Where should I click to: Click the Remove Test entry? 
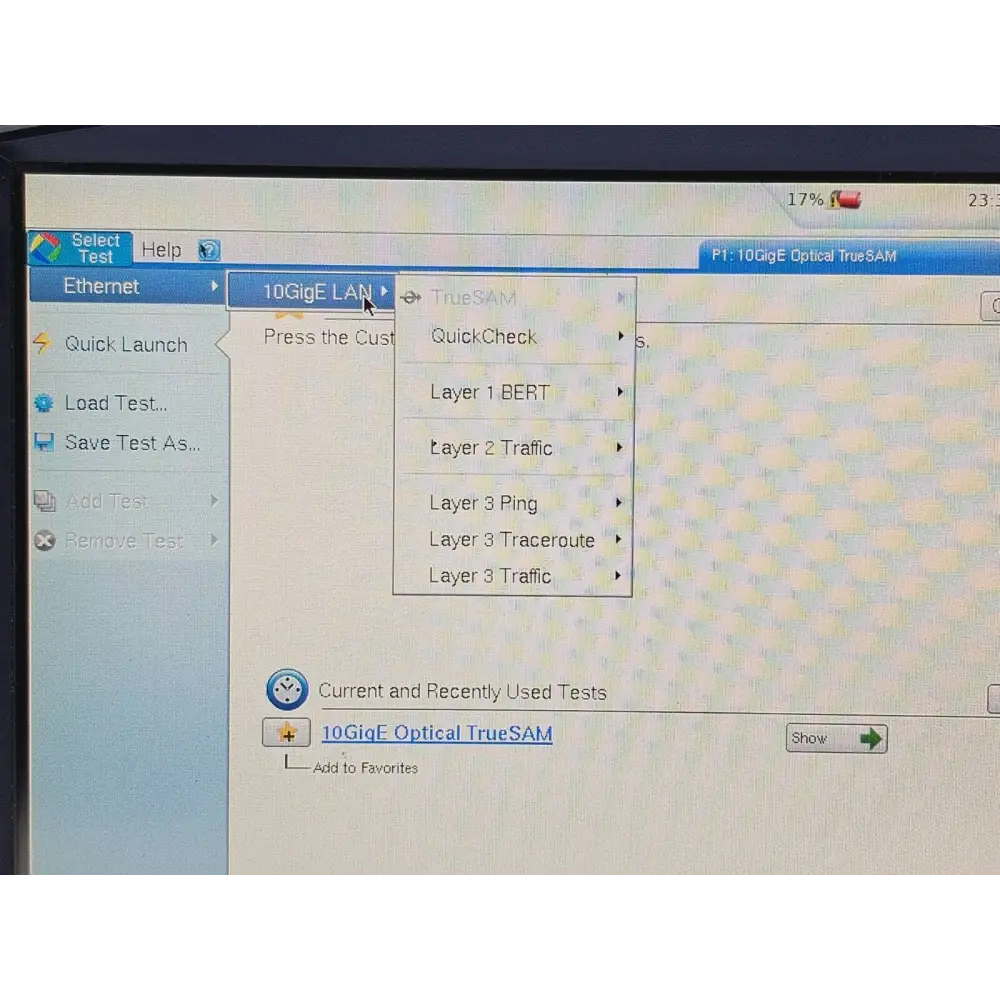click(124, 541)
